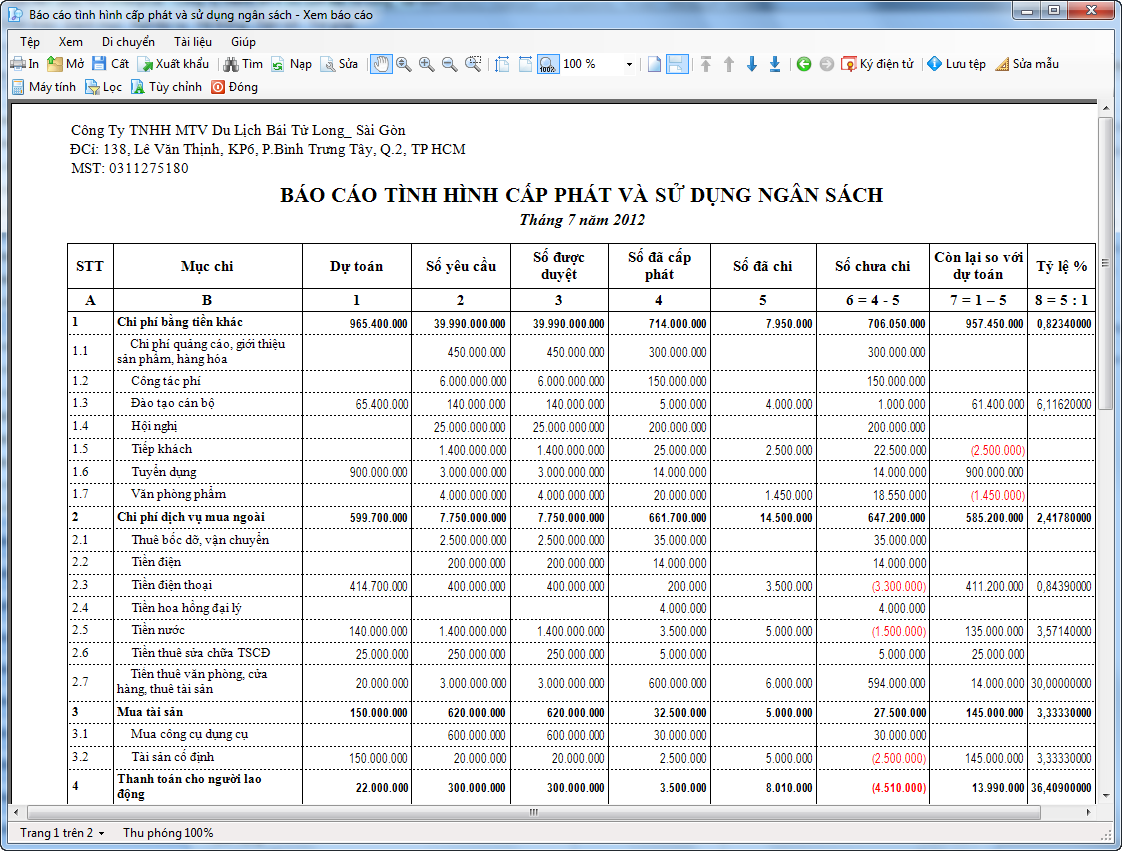Save report with Cất button
Image resolution: width=1122 pixels, height=851 pixels.
point(110,64)
